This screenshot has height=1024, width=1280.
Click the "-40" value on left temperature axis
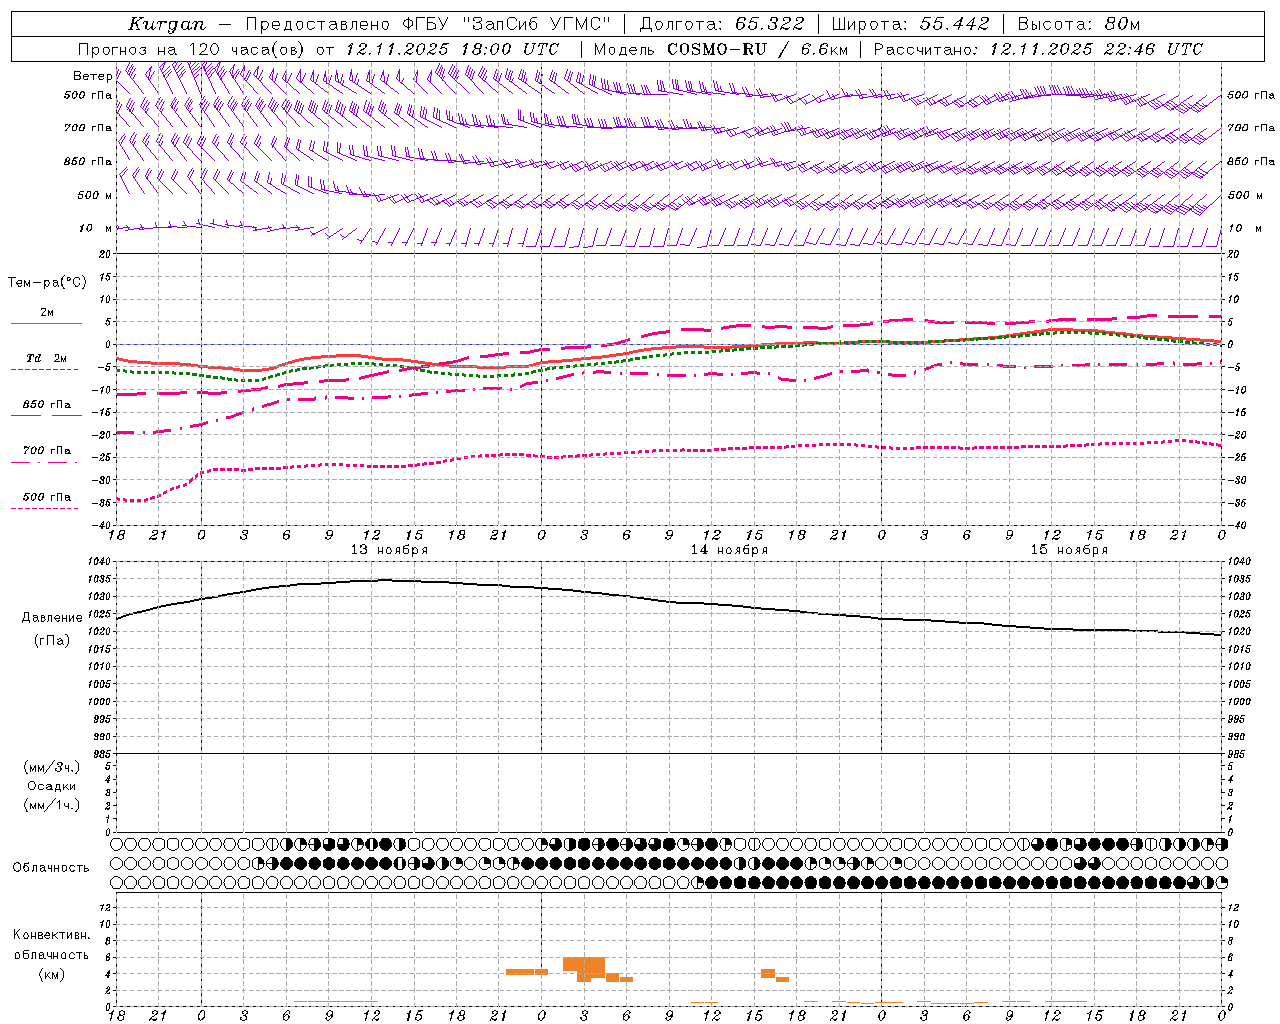[102, 525]
